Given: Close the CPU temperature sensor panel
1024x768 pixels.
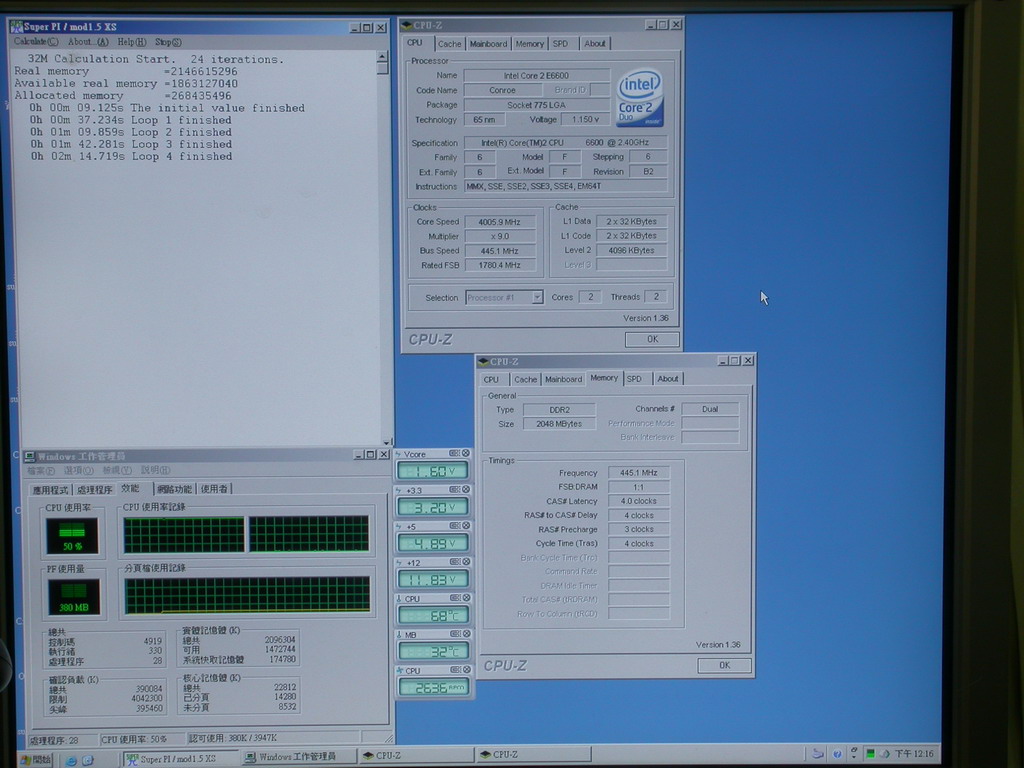Looking at the screenshot, I should pyautogui.click(x=465, y=598).
